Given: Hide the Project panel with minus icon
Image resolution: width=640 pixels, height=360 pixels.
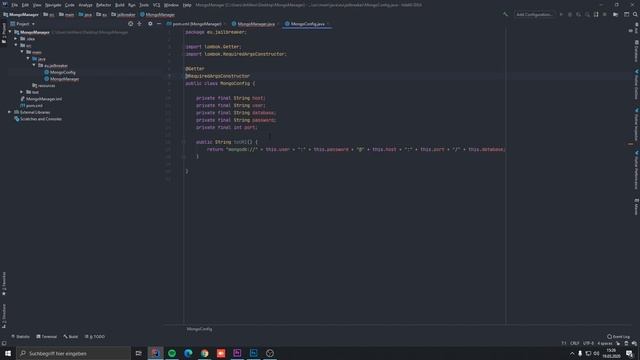Looking at the screenshot, I should pyautogui.click(x=159, y=24).
